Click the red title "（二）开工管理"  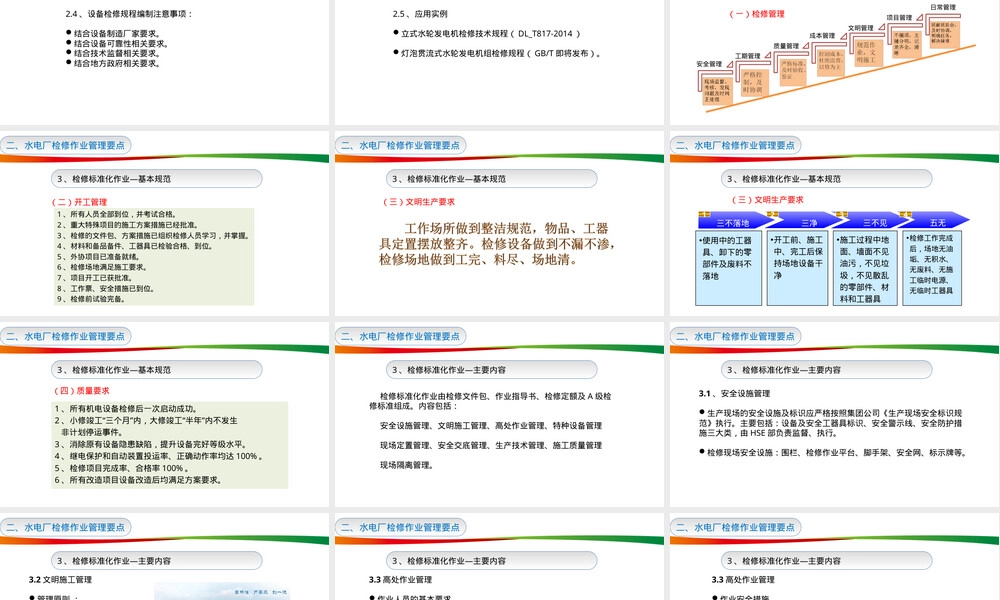(x=80, y=202)
